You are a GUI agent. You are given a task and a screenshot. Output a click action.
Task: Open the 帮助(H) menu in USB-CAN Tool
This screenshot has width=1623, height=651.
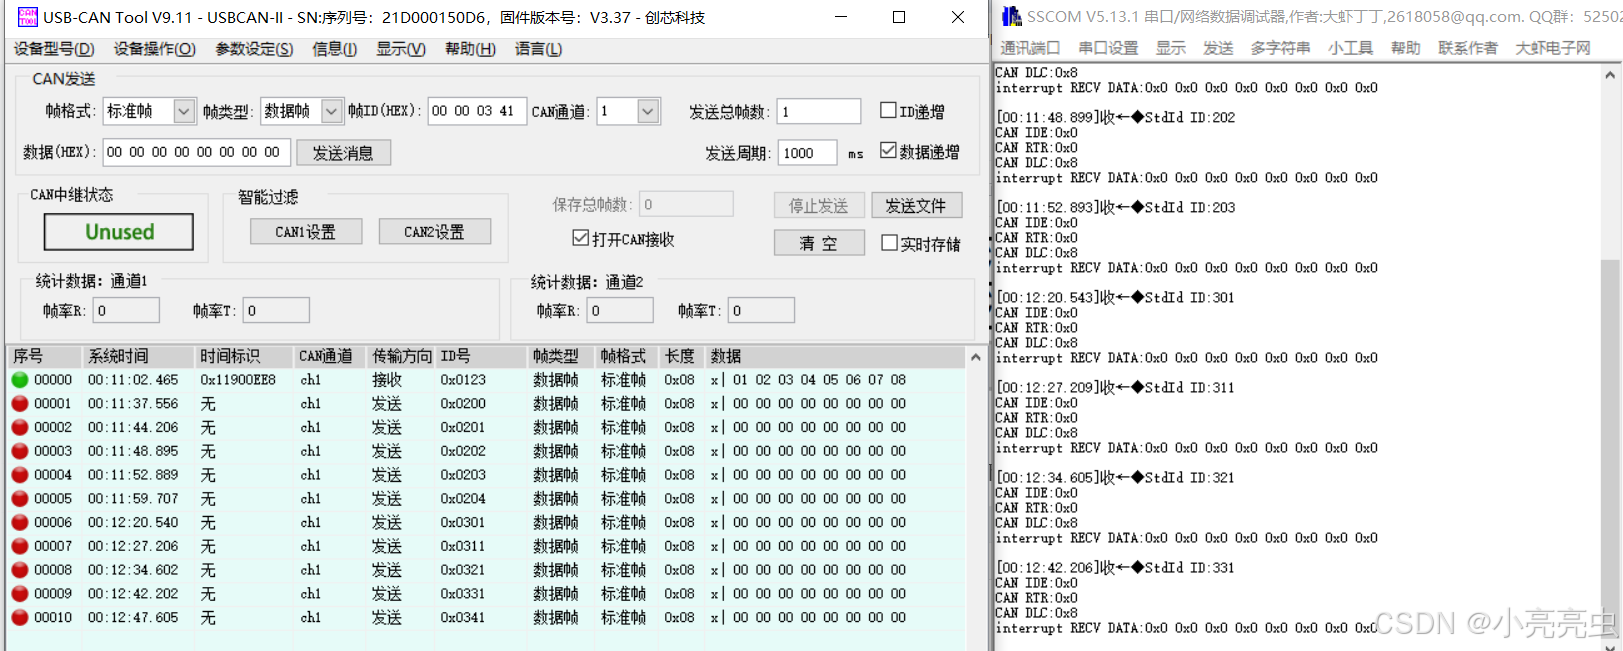pyautogui.click(x=470, y=49)
